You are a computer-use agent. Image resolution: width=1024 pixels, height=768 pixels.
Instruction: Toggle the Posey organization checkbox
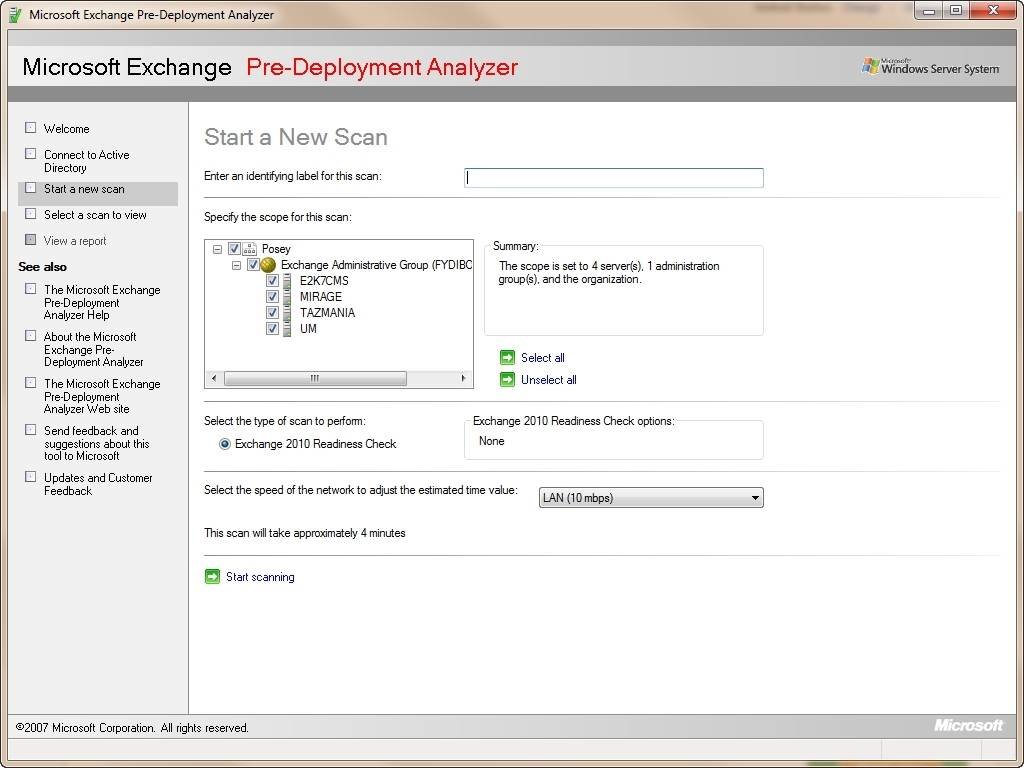234,249
